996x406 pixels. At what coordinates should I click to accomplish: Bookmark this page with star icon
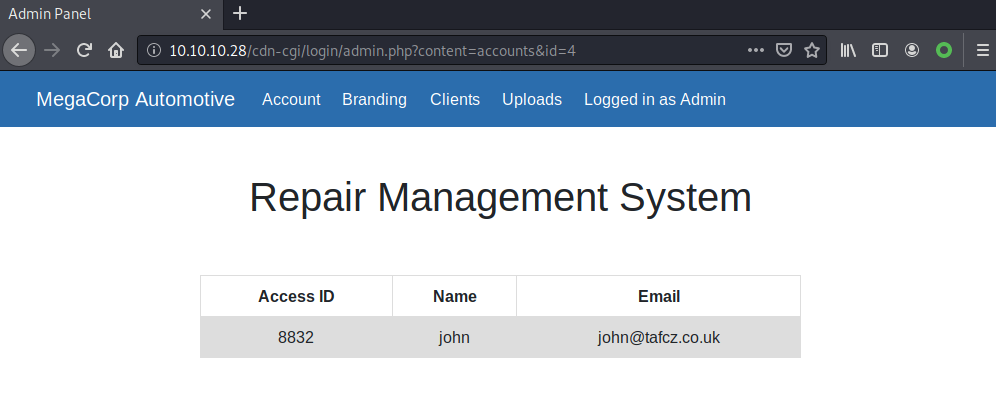coord(812,50)
